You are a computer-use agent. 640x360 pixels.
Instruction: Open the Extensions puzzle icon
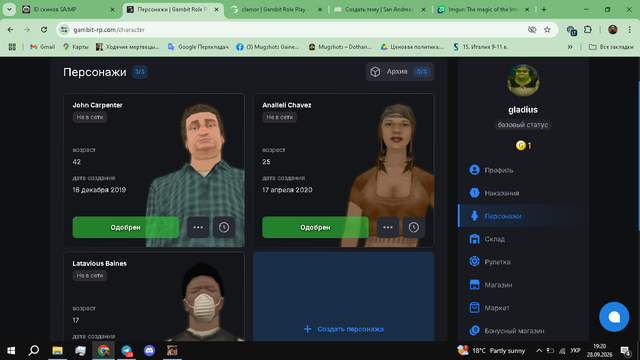coord(588,30)
